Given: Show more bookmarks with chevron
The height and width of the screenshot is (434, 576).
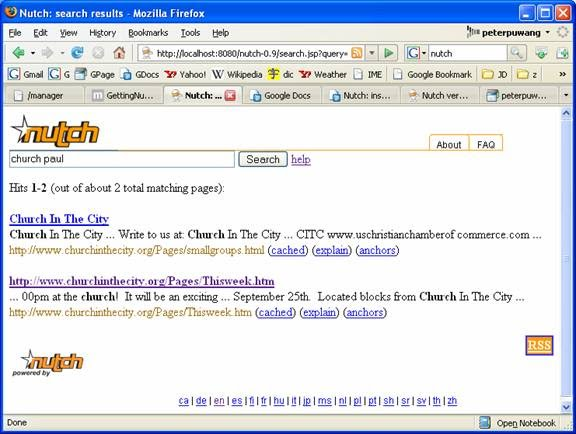Looking at the screenshot, I should 562,74.
